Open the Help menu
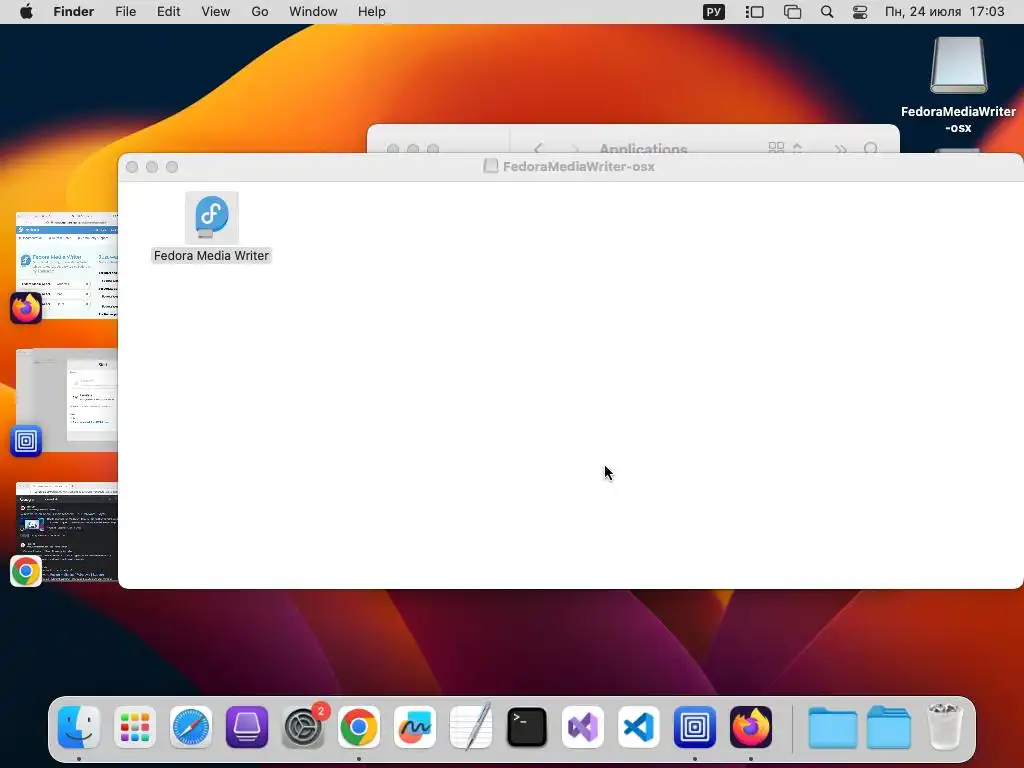Screen dimensions: 1024x768 [372, 12]
